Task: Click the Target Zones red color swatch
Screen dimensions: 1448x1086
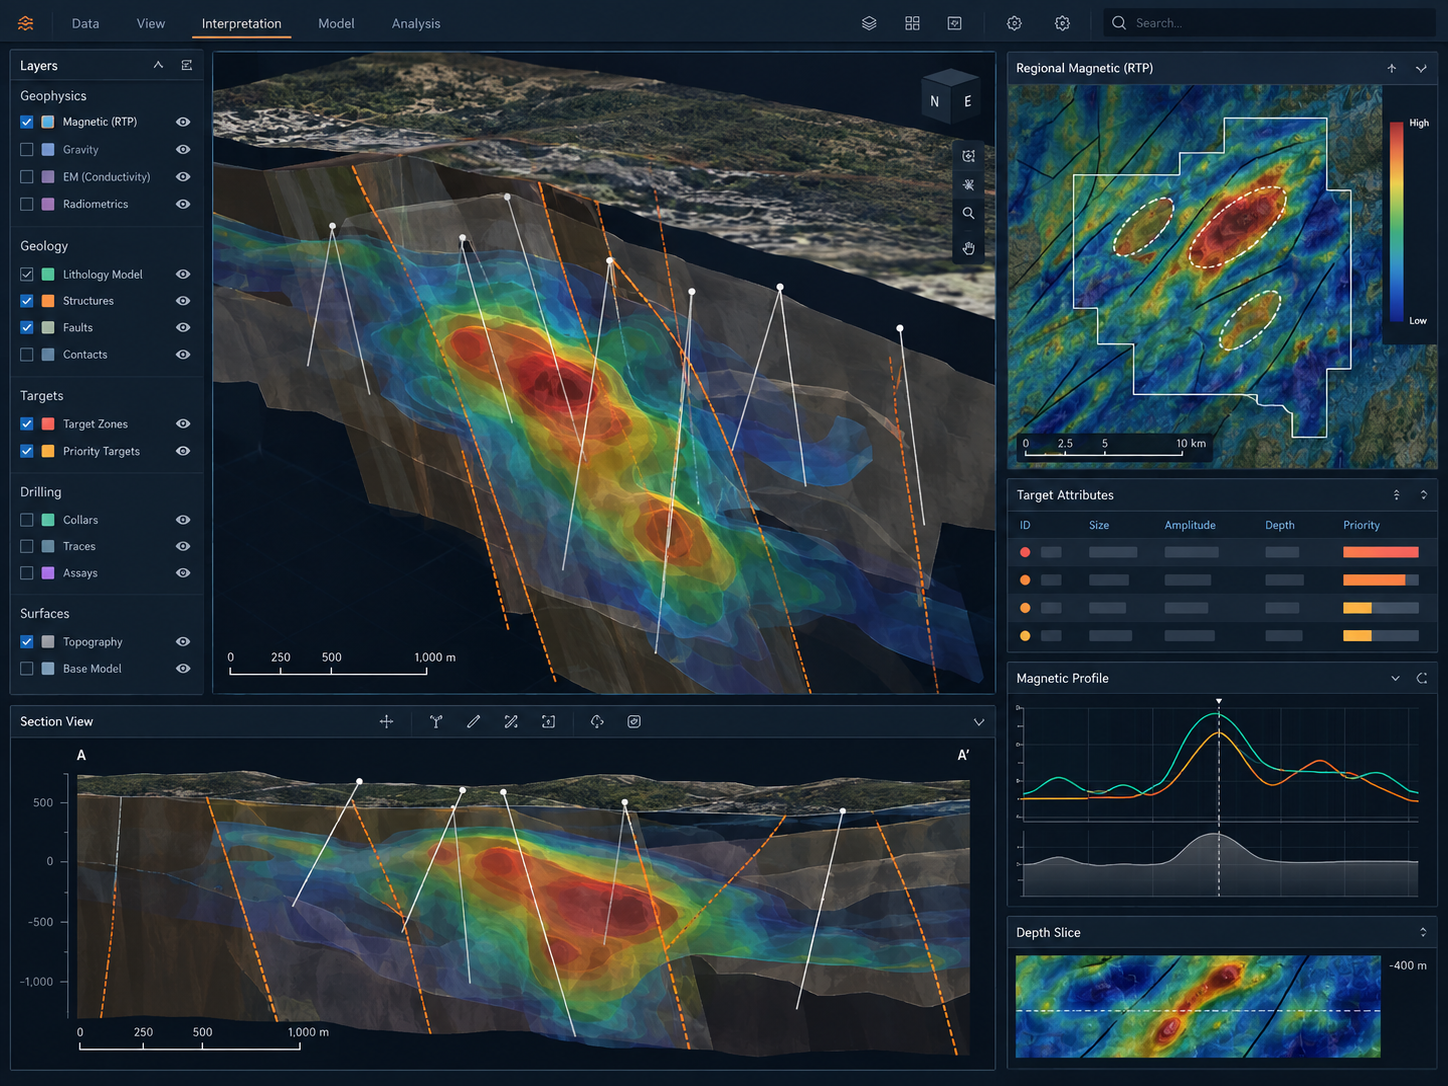Action: pyautogui.click(x=48, y=424)
